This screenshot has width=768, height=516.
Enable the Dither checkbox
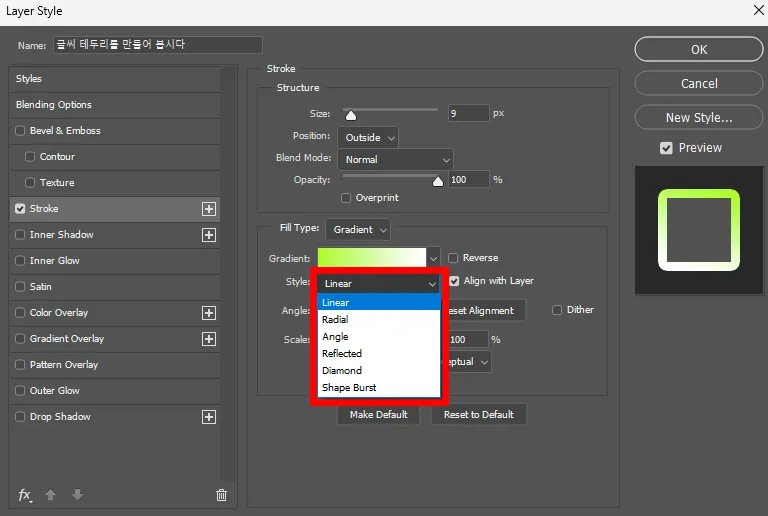pos(557,310)
